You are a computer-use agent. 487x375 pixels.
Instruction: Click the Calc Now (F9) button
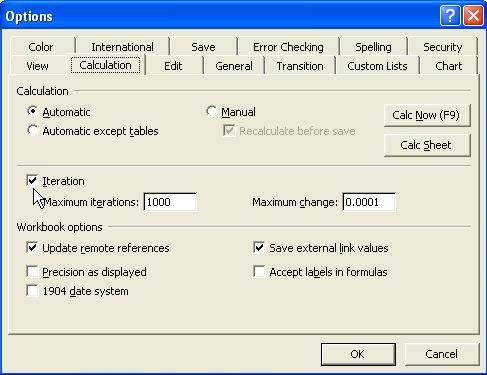427,115
